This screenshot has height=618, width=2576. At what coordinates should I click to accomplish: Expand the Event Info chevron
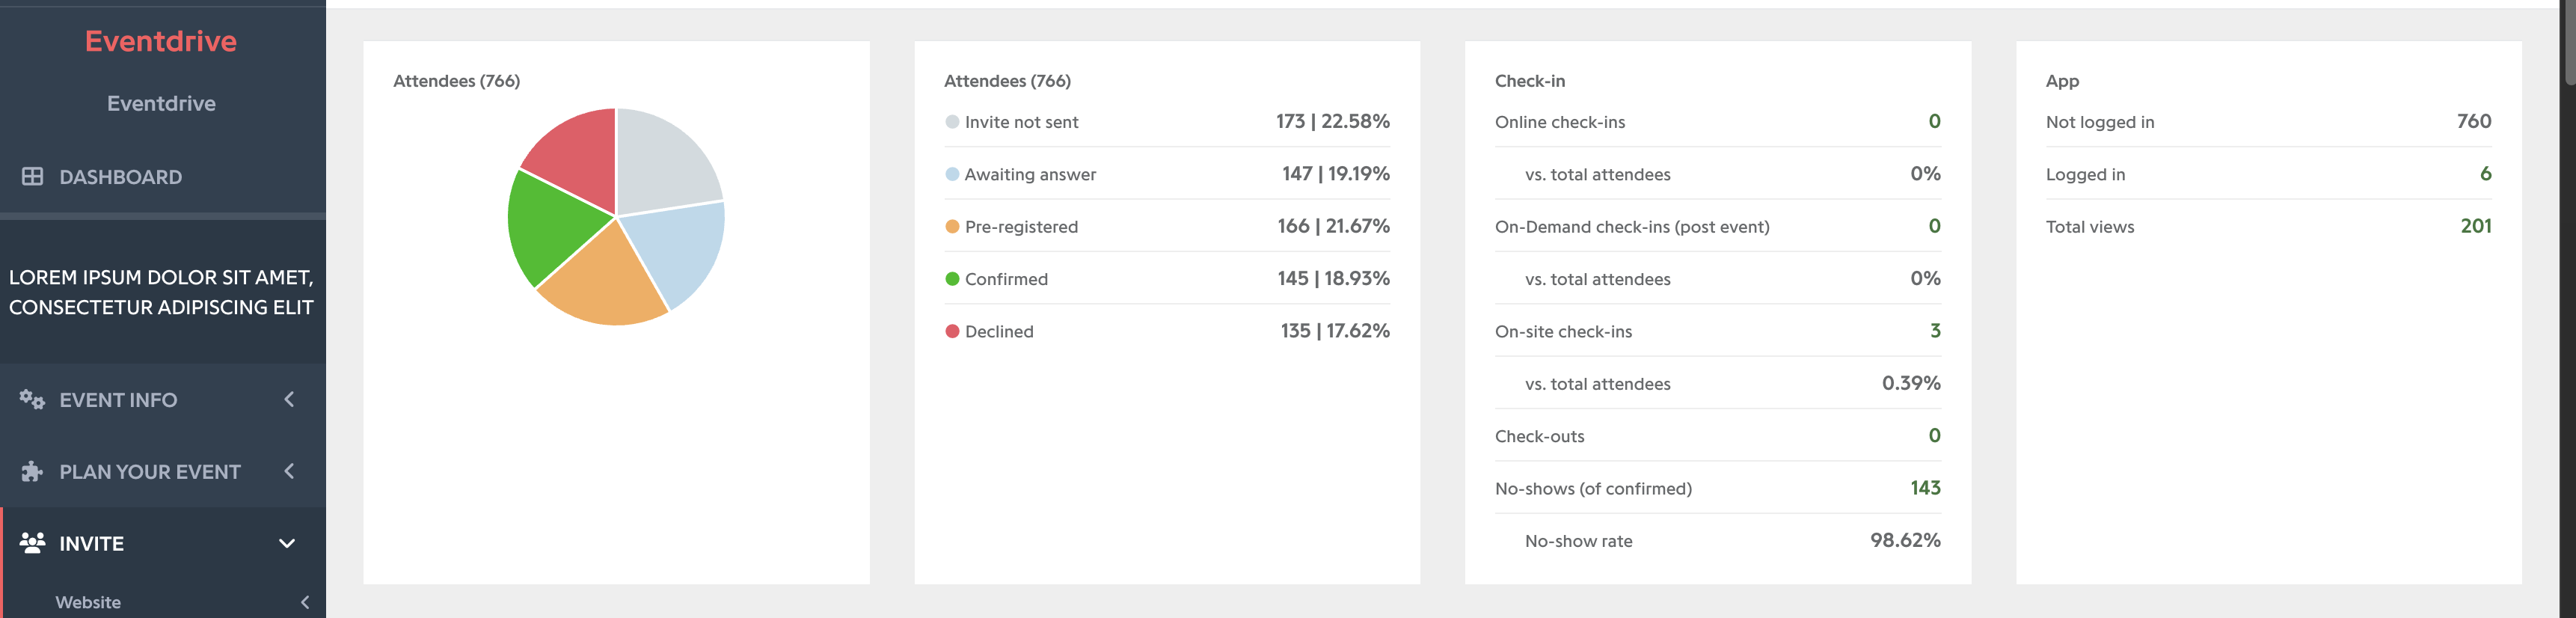point(289,399)
